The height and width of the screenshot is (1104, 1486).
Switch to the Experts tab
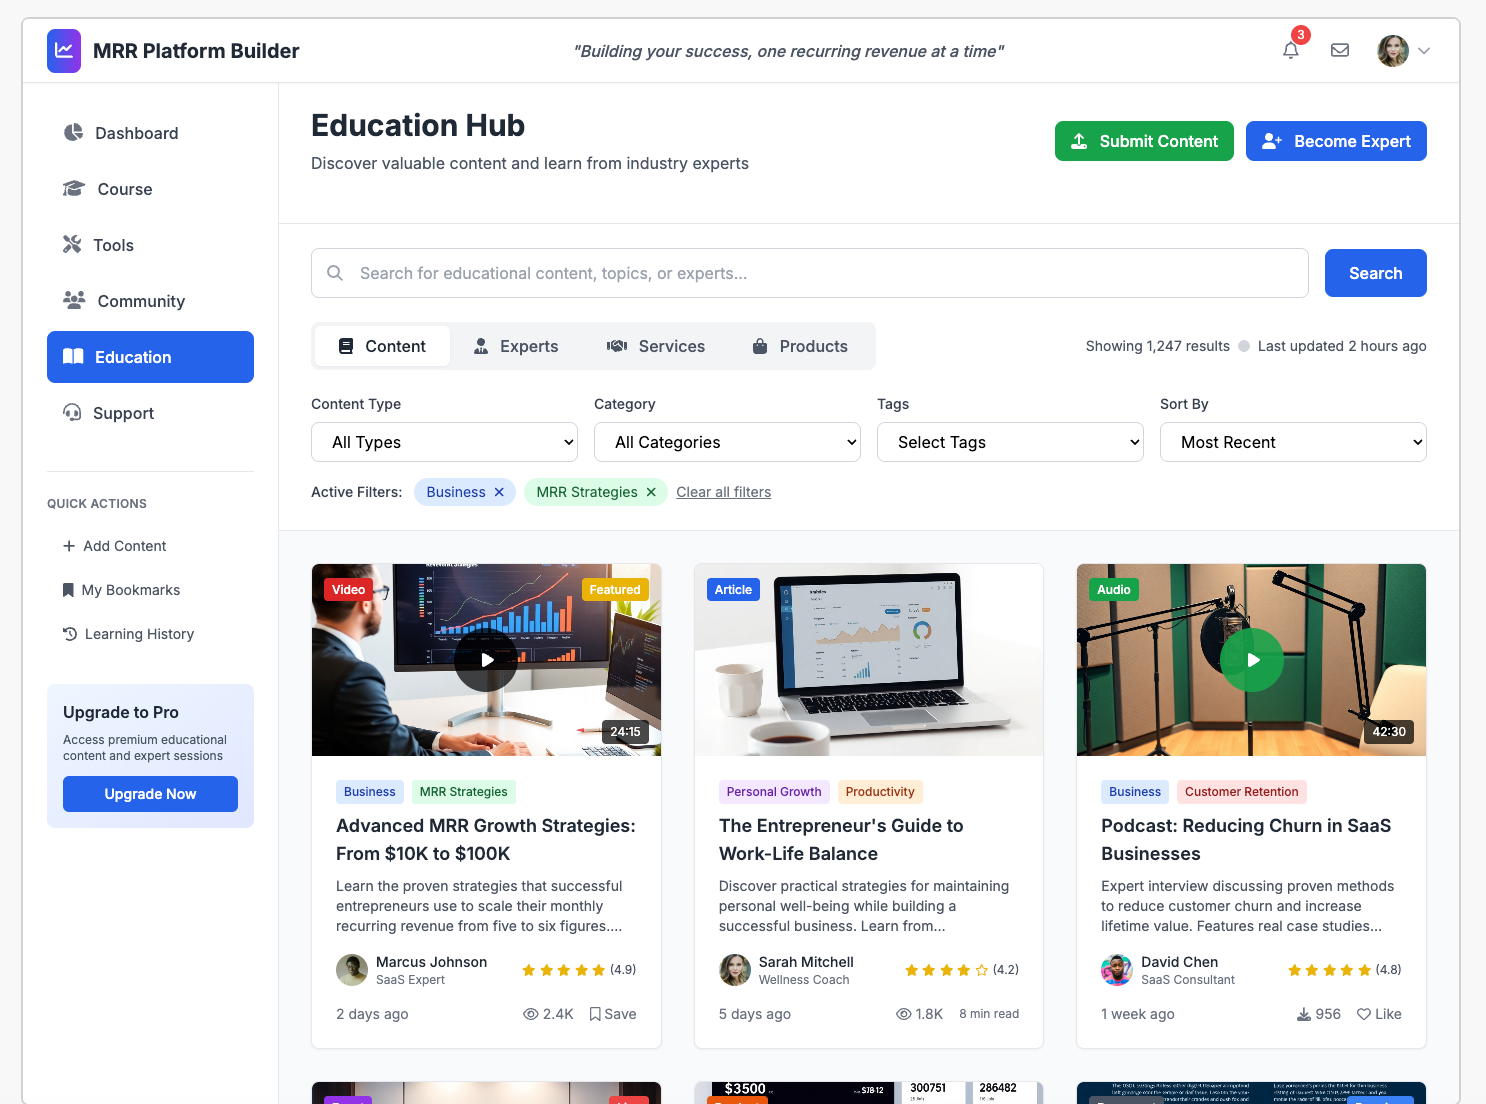point(517,345)
